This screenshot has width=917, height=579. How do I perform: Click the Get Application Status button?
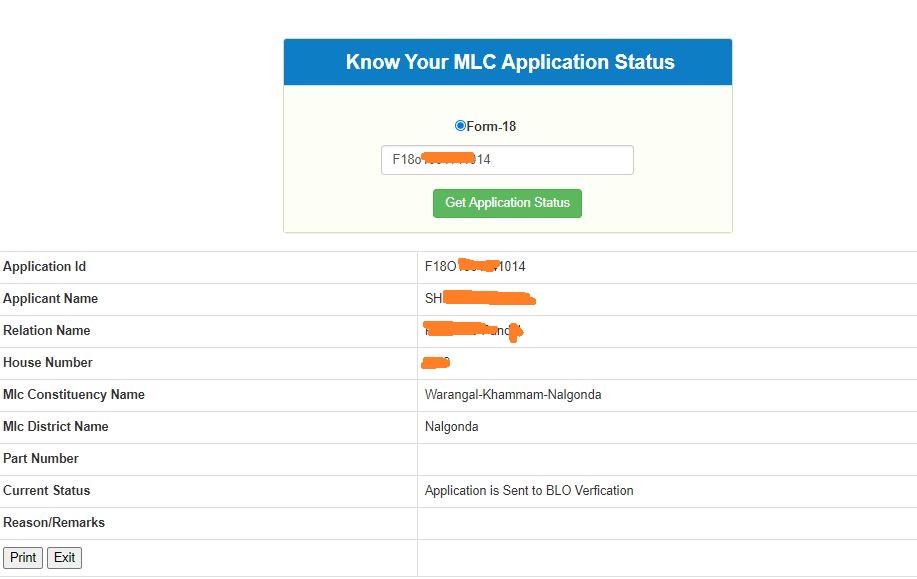coord(507,202)
